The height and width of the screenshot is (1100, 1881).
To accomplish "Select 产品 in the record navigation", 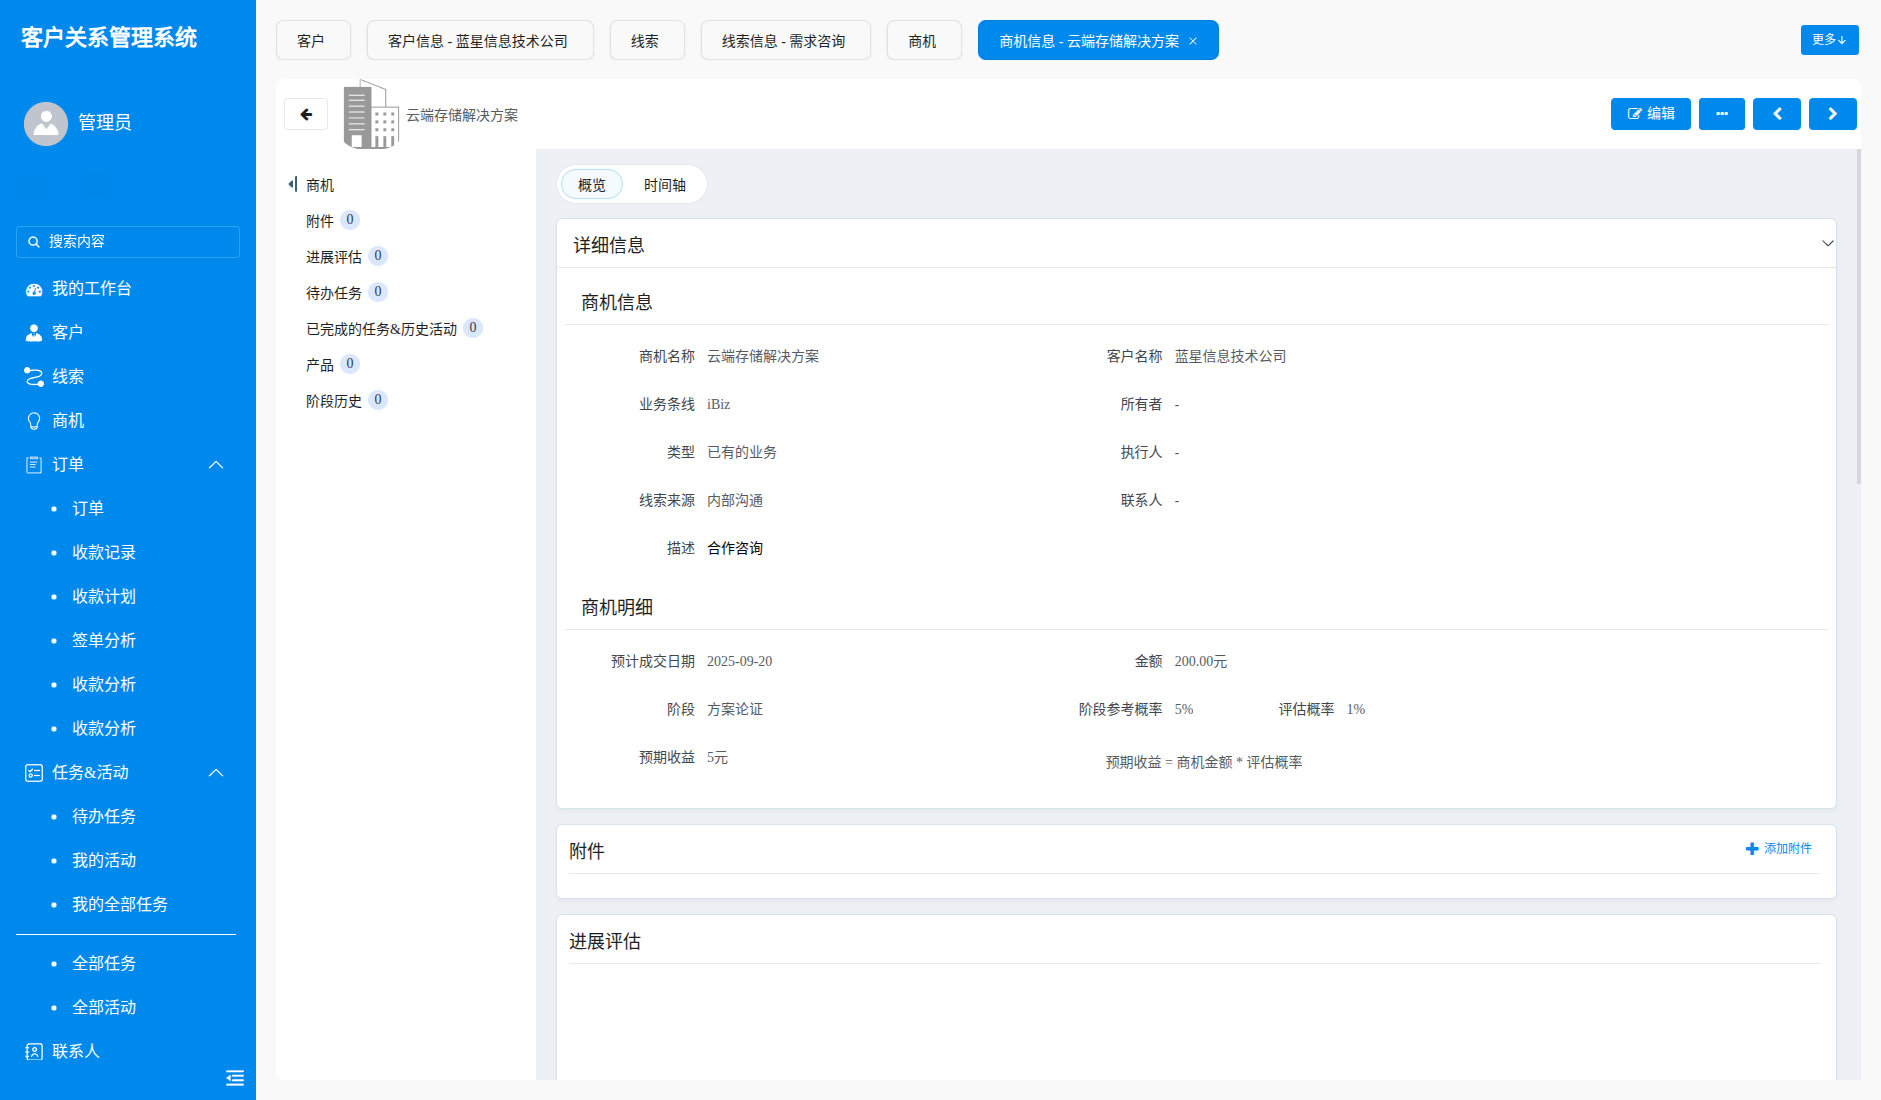I will 320,365.
